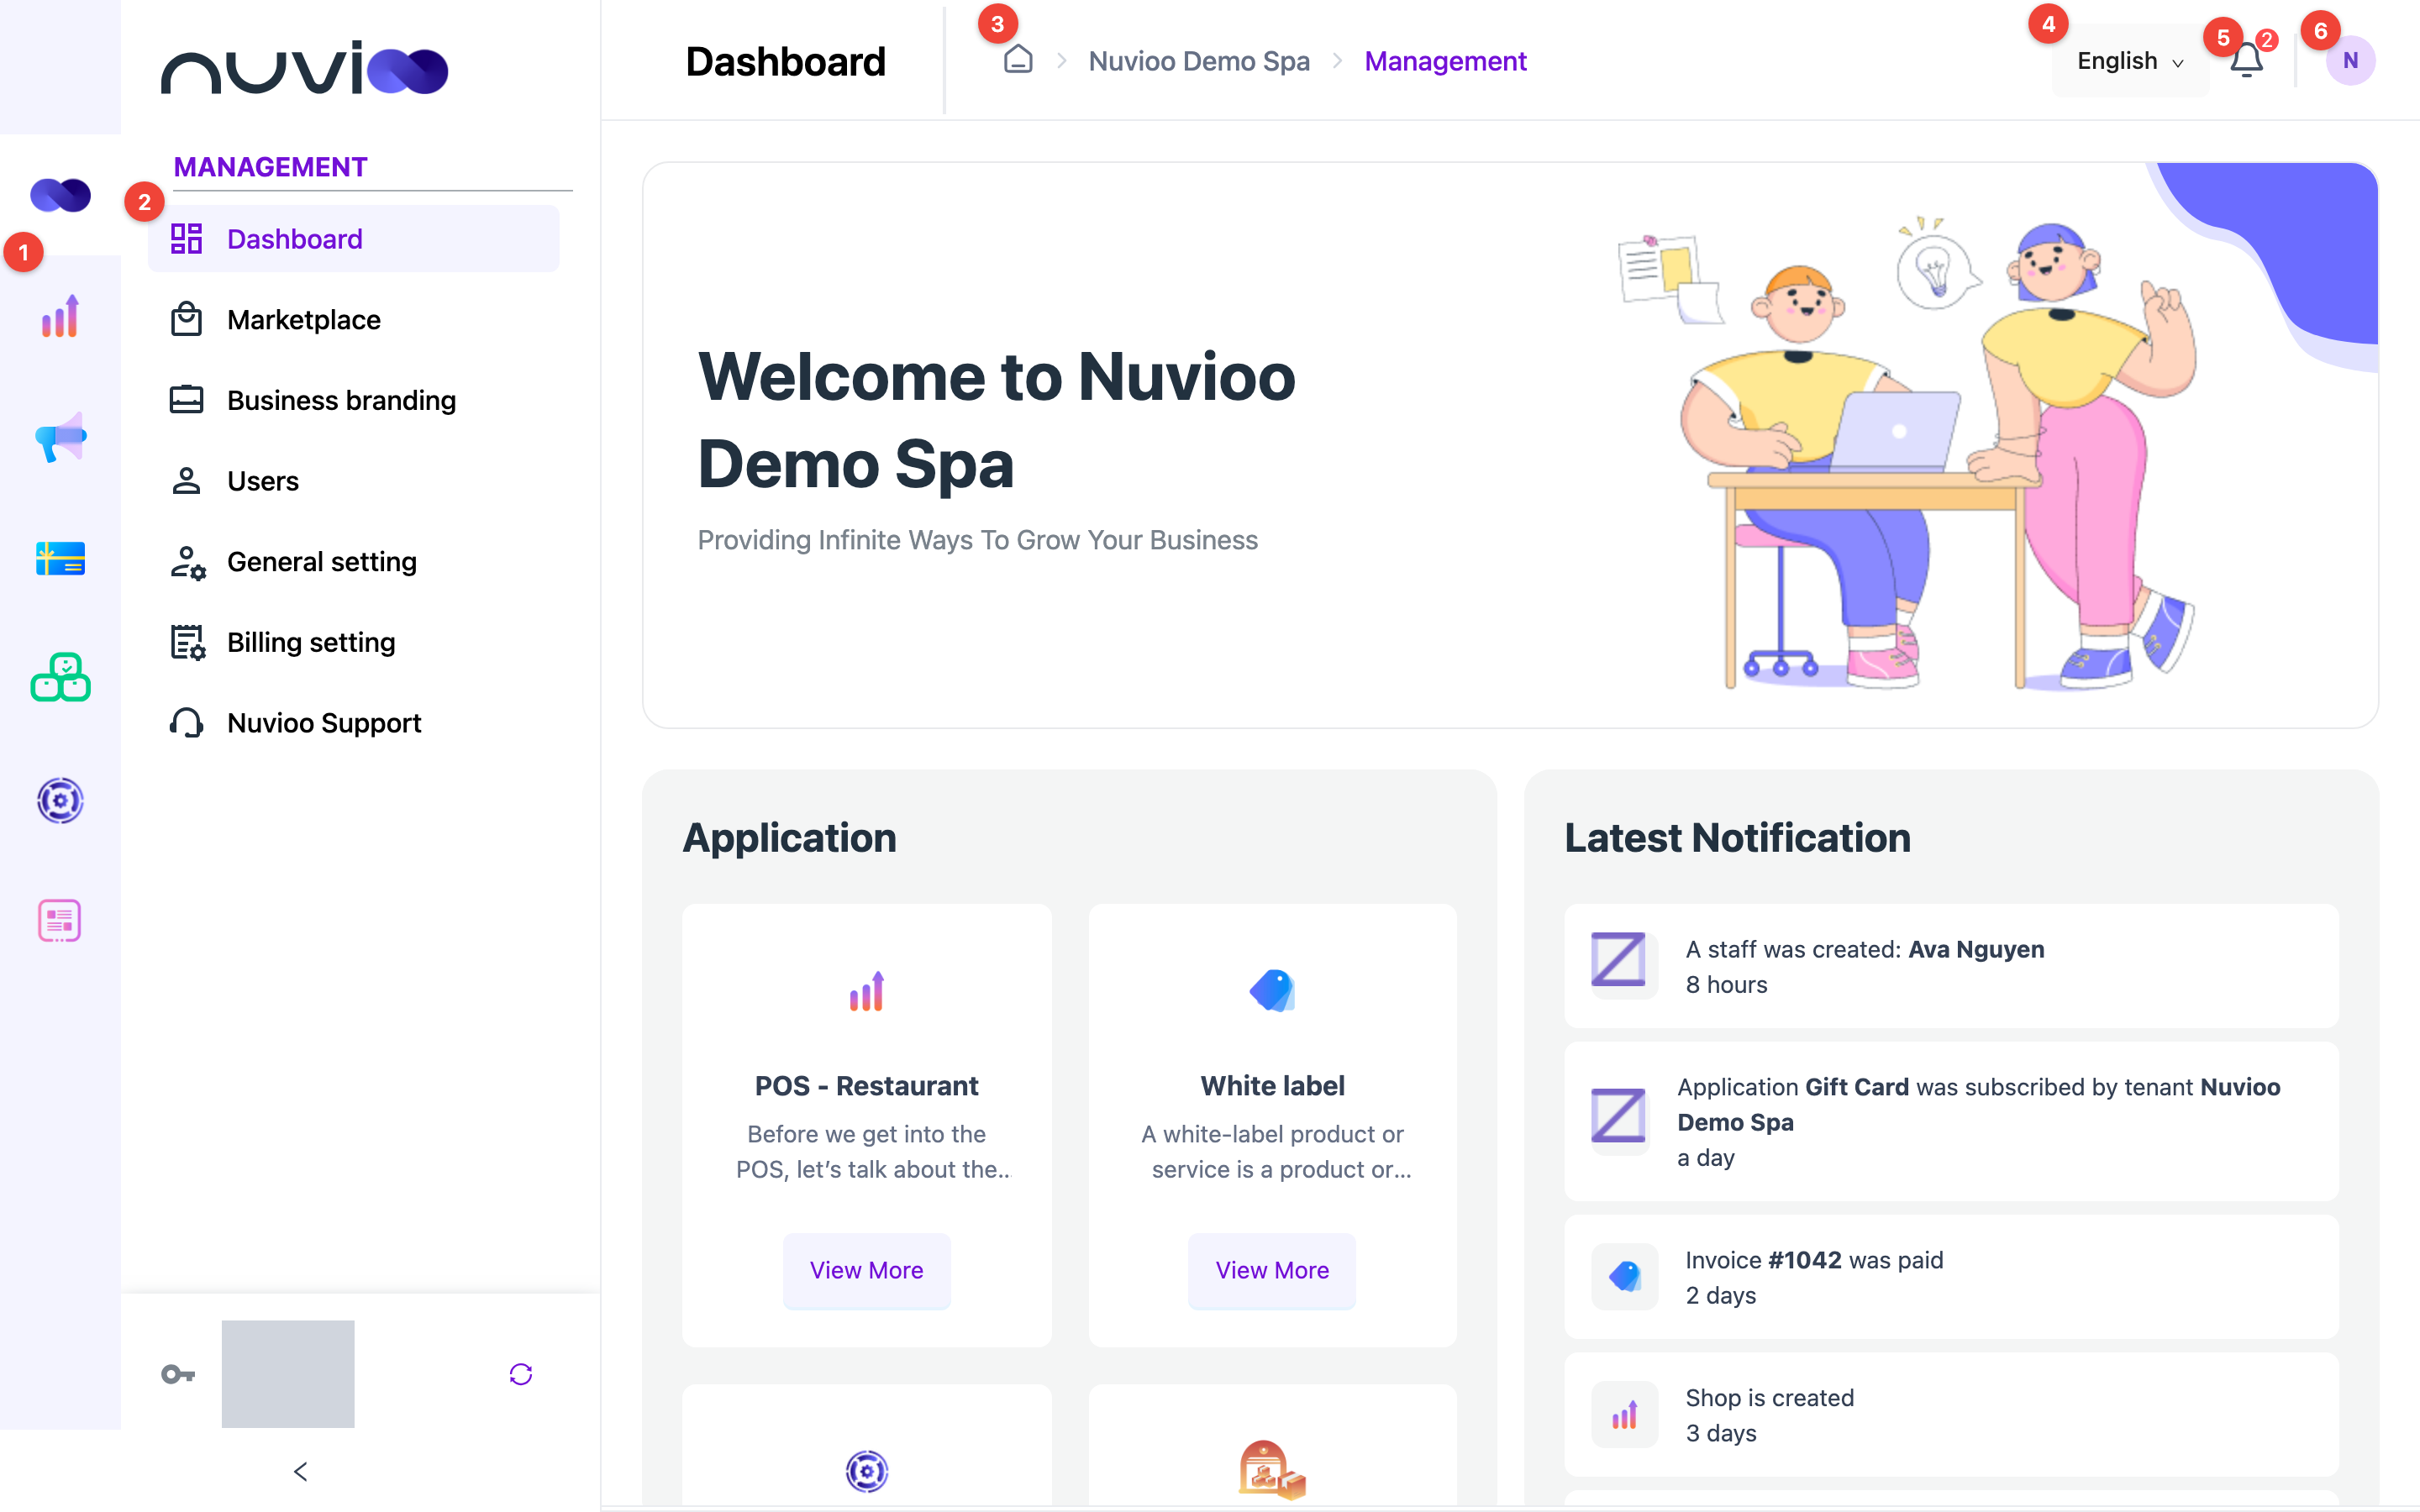Click the POS - Restaurant card title
The image size is (2420, 1512).
866,1085
